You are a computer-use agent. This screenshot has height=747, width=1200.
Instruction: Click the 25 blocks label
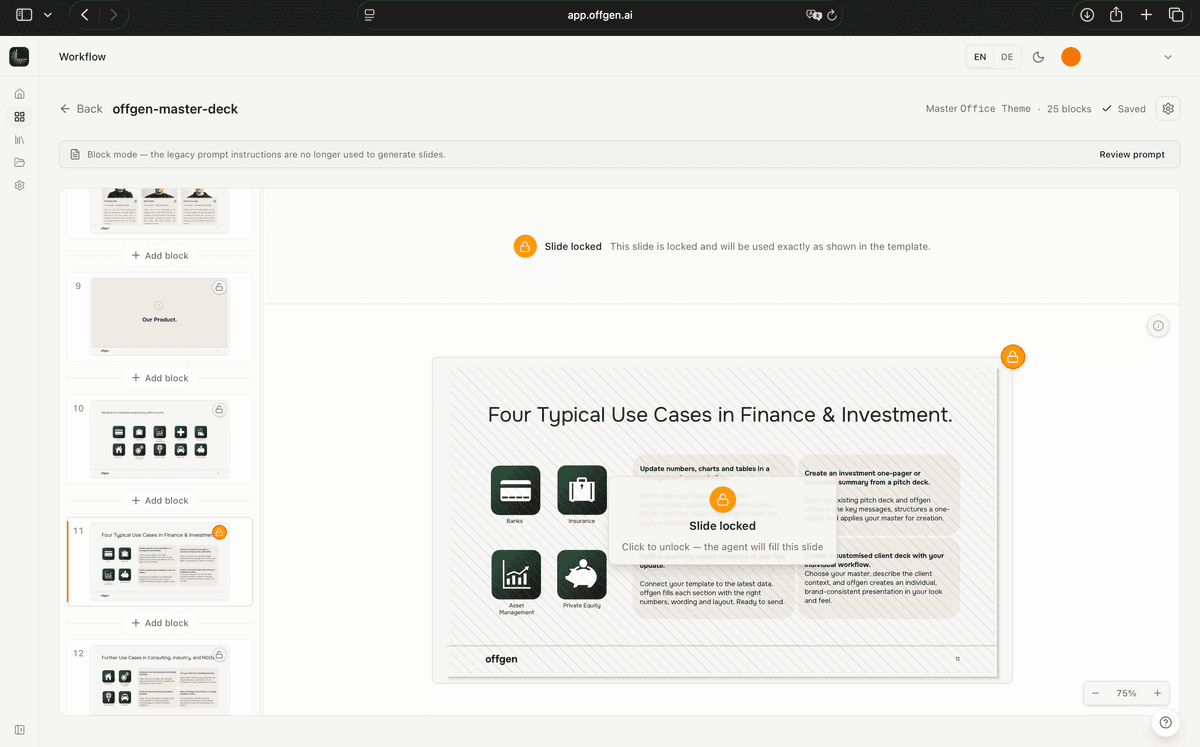point(1069,109)
